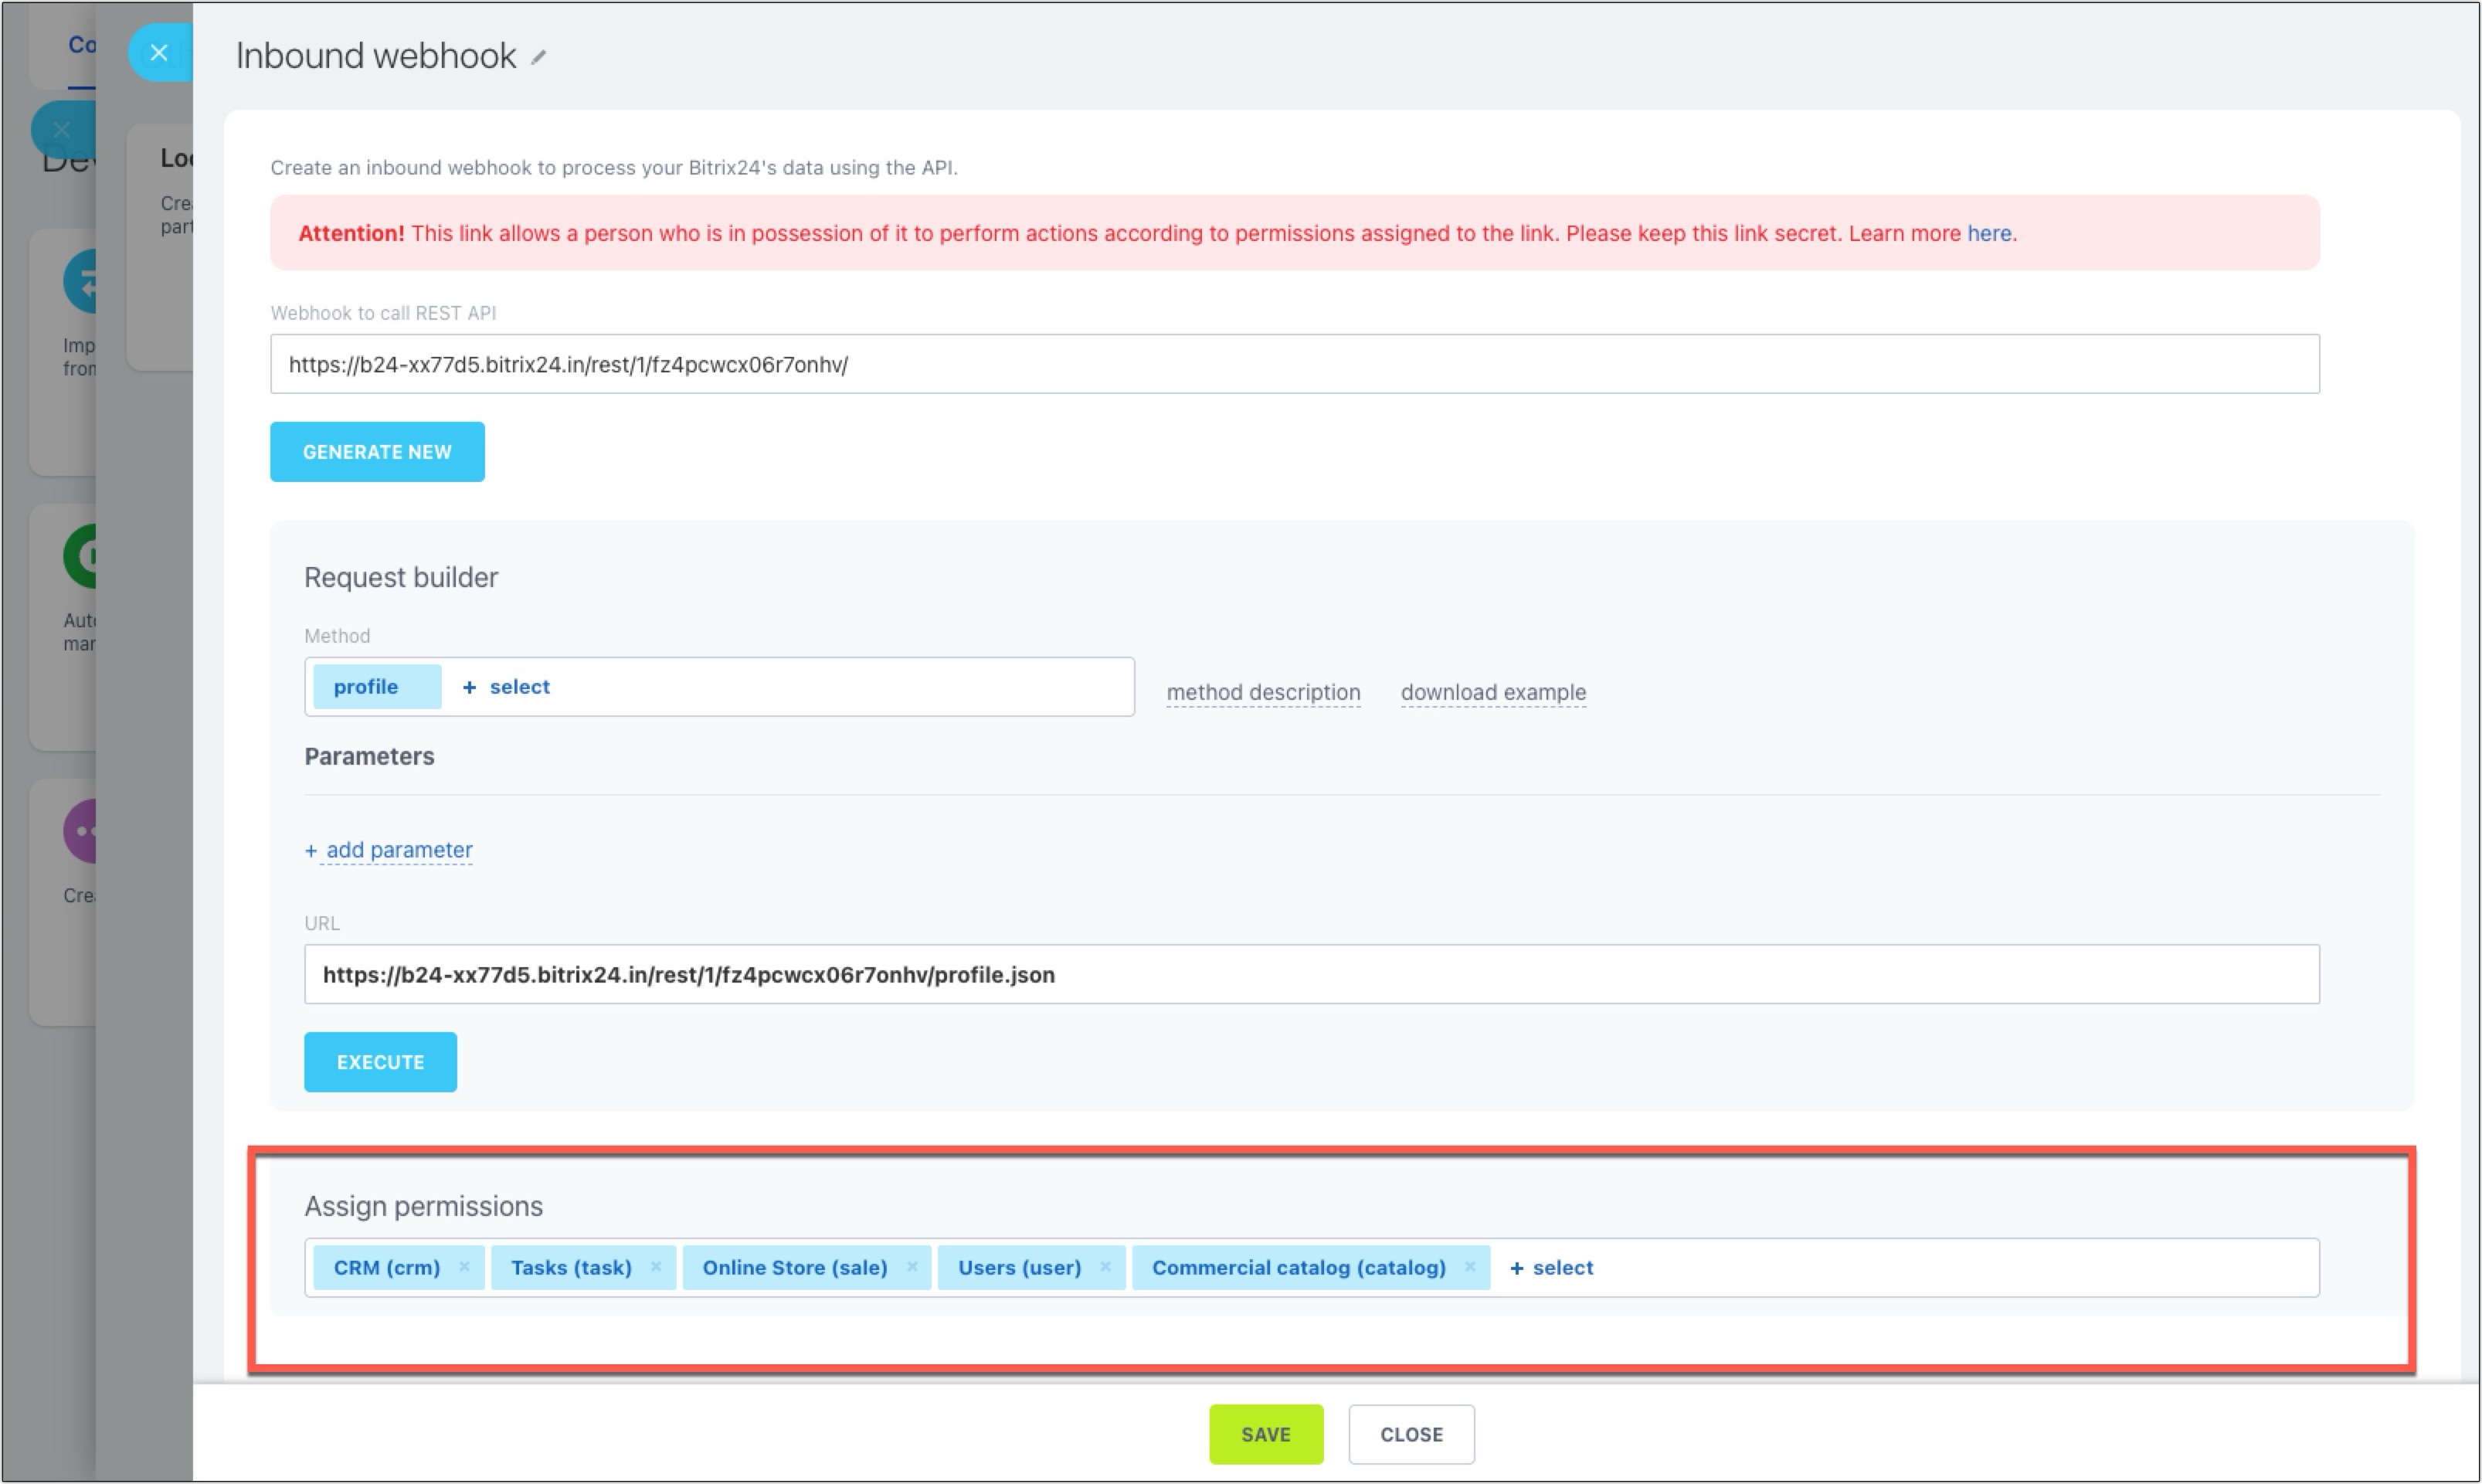
Task: Click the download example link
Action: pos(1493,692)
